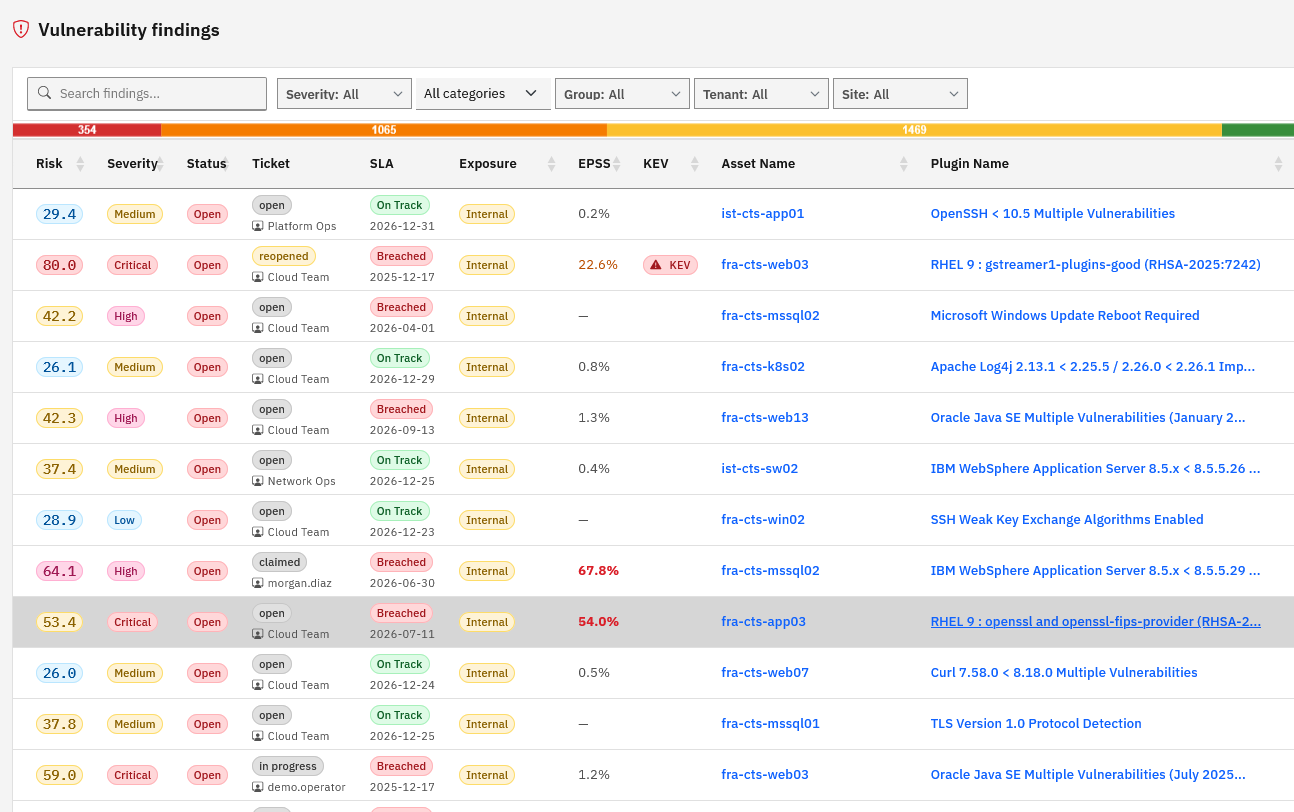The height and width of the screenshot is (812, 1294).
Task: Open the Site: All filter dropdown
Action: (x=900, y=94)
